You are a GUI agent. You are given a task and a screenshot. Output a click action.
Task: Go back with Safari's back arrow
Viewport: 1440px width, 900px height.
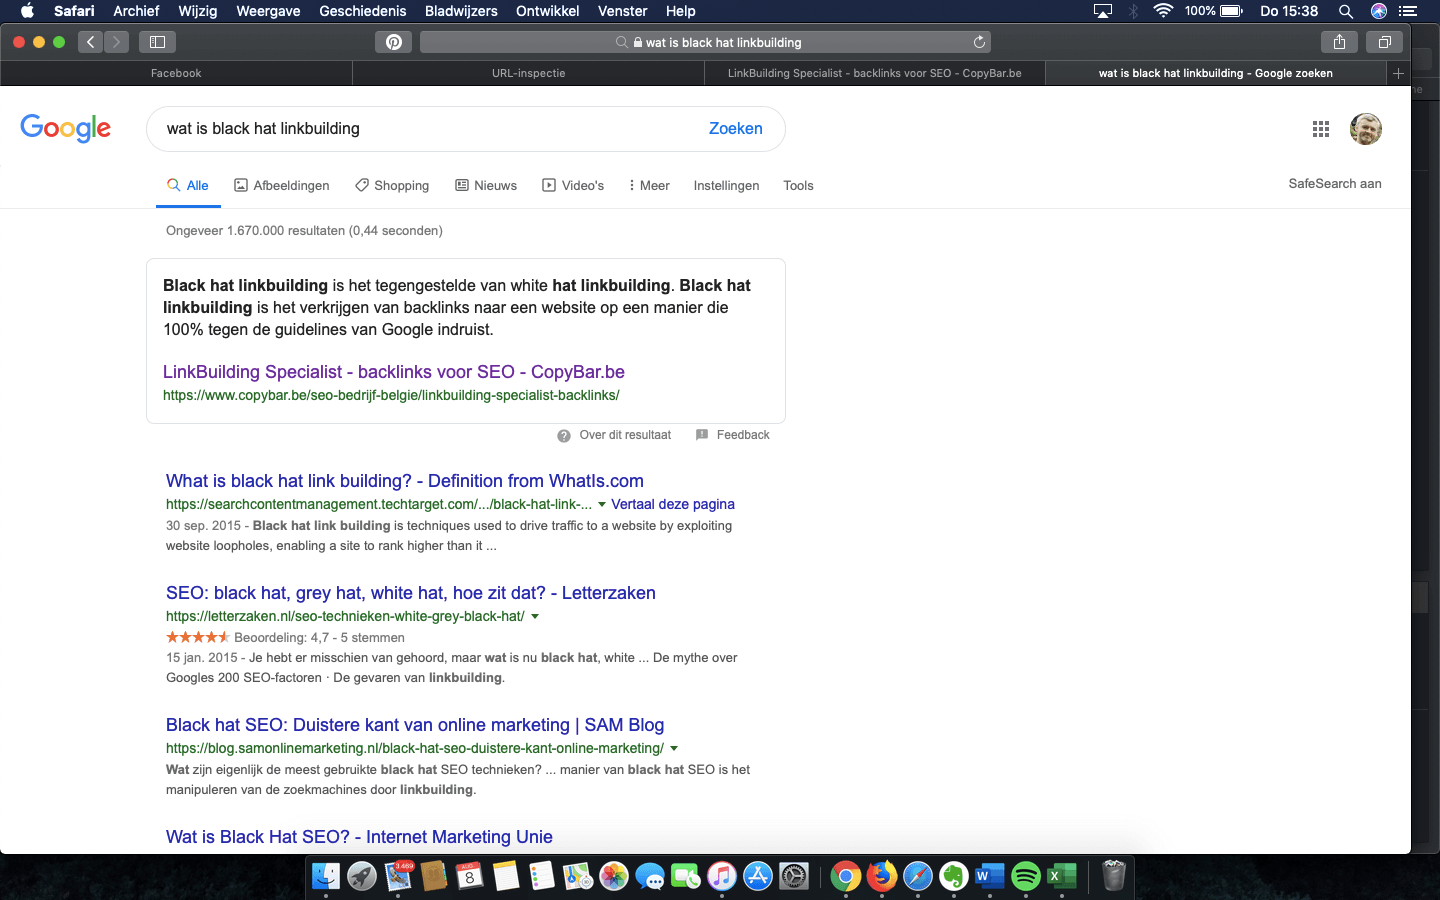pyautogui.click(x=91, y=42)
